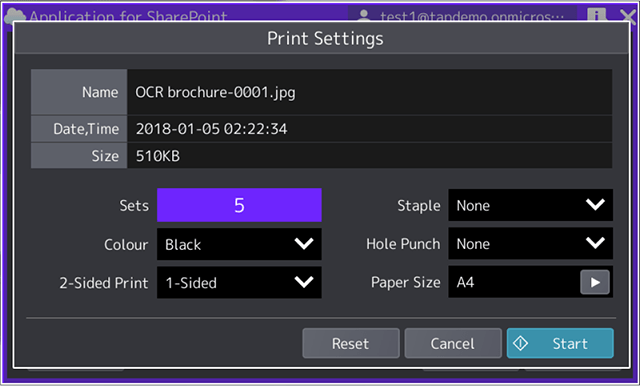
Task: Click the cloud app icon in header
Action: click(x=15, y=16)
